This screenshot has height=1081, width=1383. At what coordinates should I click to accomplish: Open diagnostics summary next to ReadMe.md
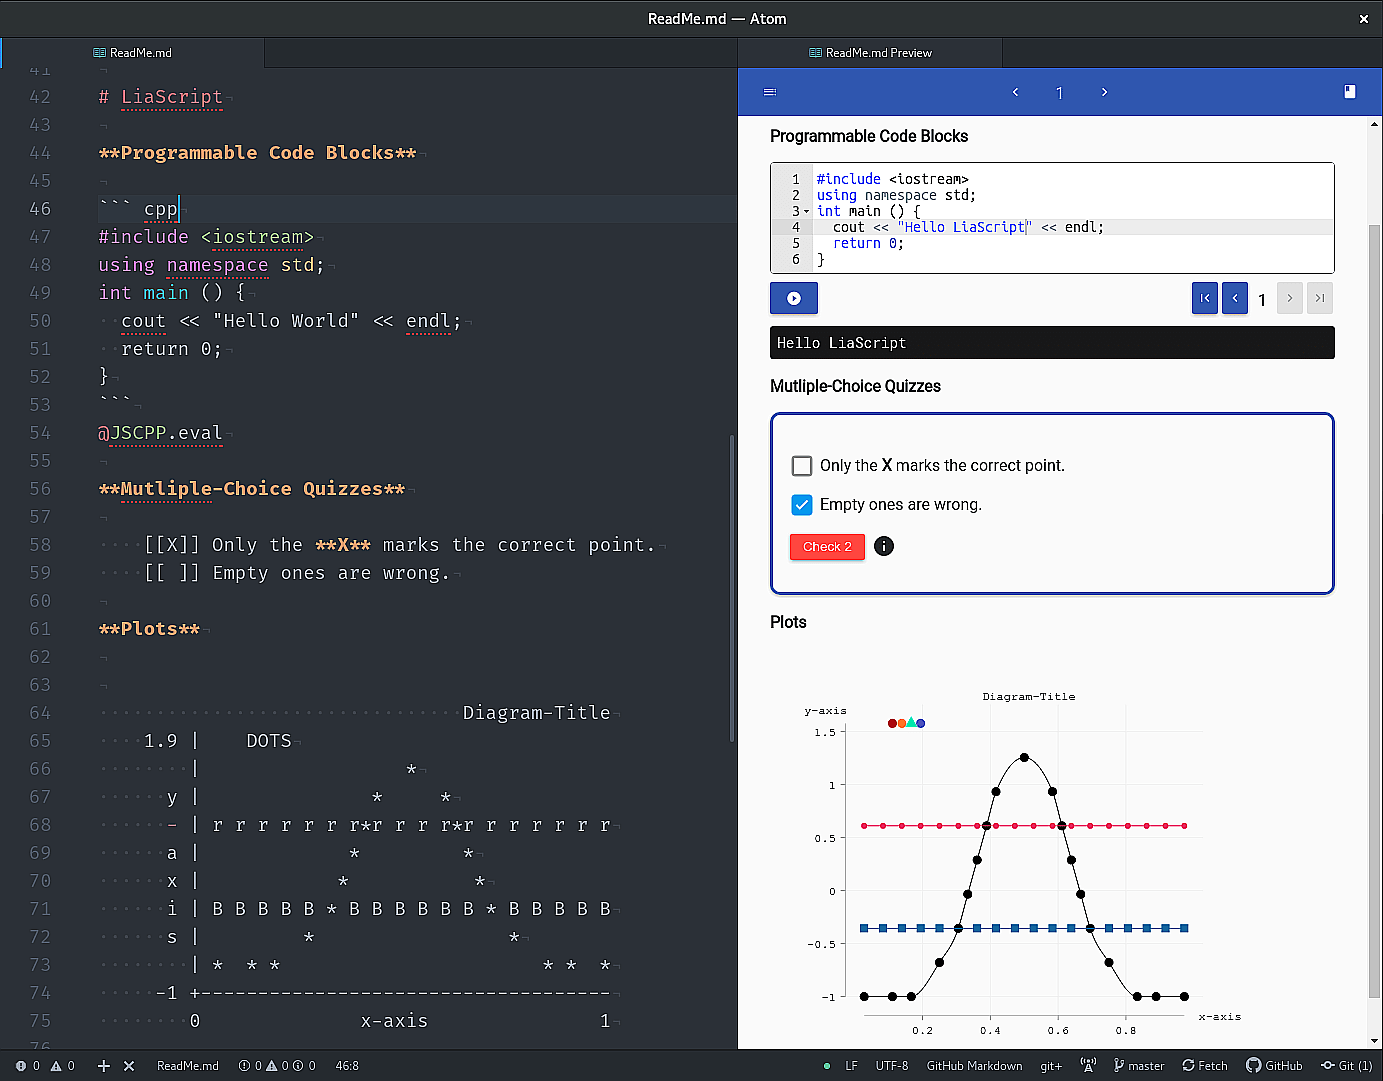[277, 1066]
